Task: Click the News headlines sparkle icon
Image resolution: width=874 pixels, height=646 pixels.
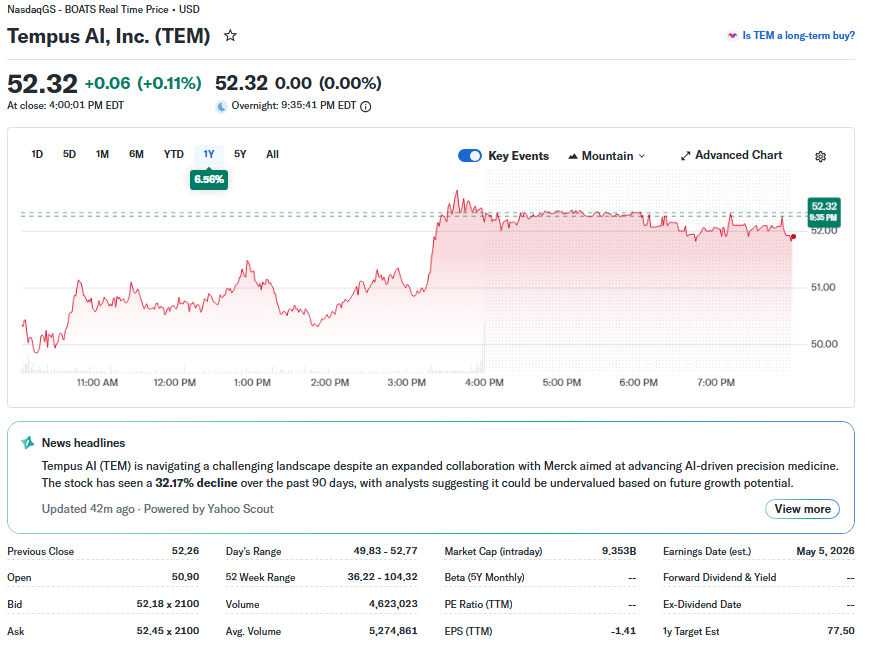Action: click(27, 443)
